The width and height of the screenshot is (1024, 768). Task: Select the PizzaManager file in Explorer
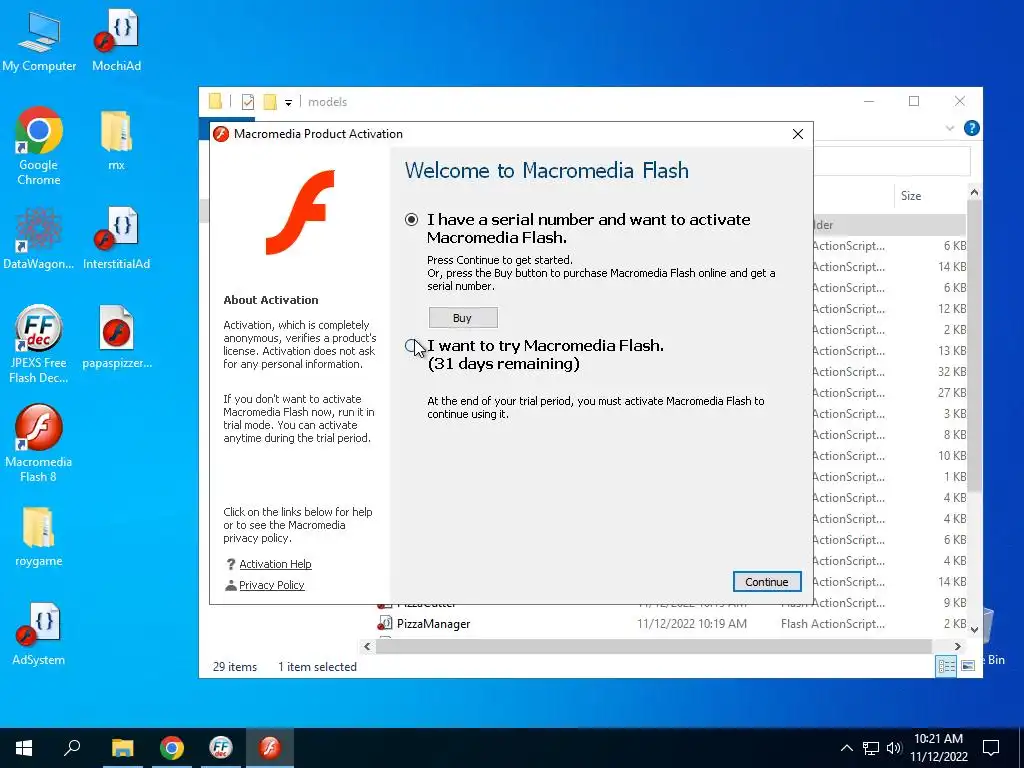pos(434,624)
